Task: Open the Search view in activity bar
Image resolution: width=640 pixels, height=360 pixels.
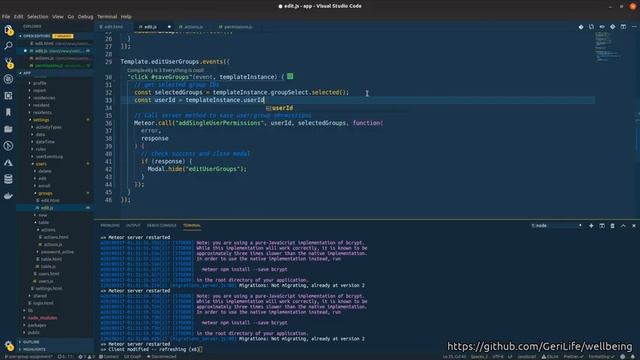Action: [x=8, y=46]
